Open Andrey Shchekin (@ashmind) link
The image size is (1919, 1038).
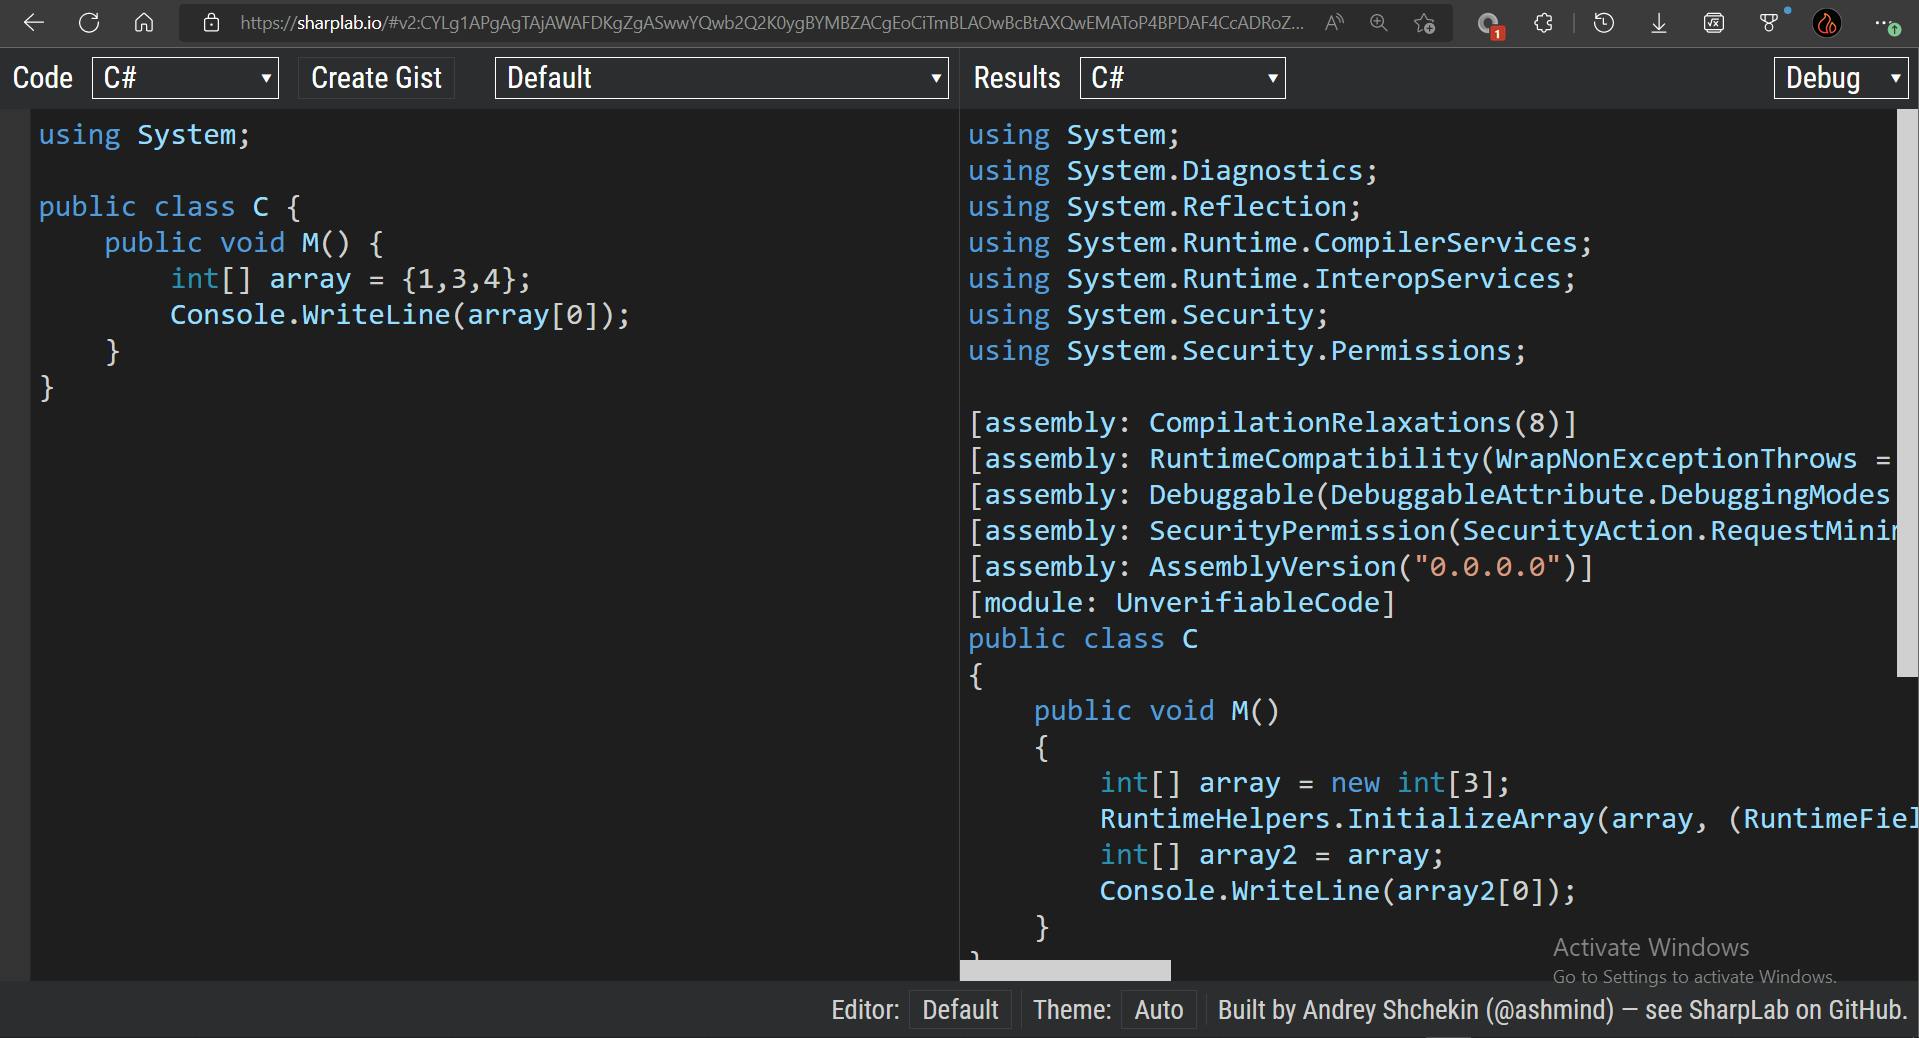pyautogui.click(x=1458, y=1010)
